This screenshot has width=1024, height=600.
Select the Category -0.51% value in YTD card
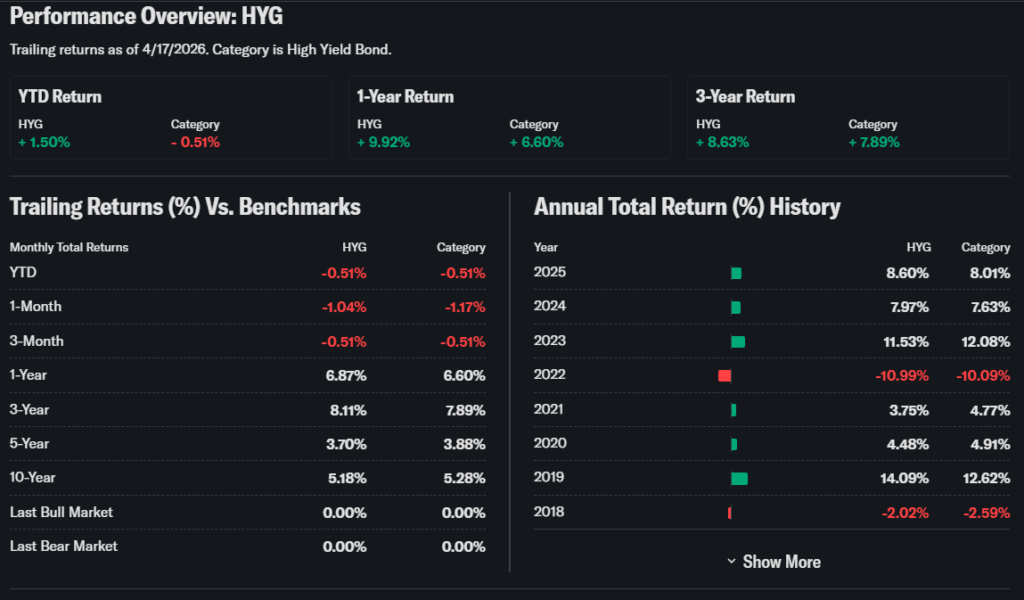tap(195, 142)
